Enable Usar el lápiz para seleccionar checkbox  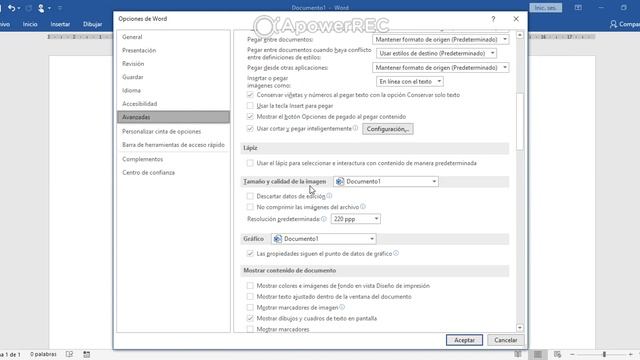250,163
